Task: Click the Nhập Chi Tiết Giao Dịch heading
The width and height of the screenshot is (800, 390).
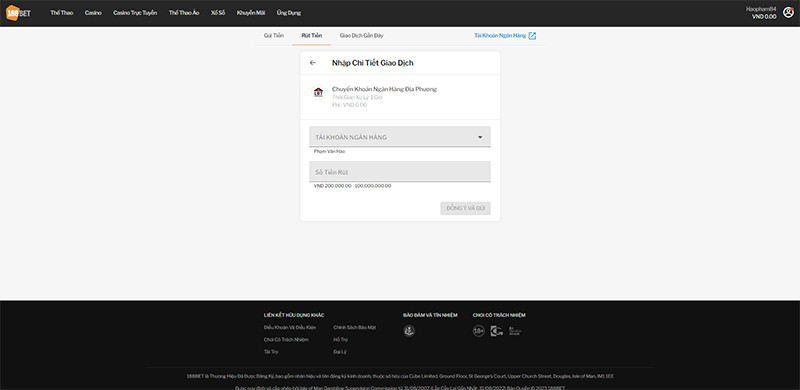Action: tap(372, 63)
